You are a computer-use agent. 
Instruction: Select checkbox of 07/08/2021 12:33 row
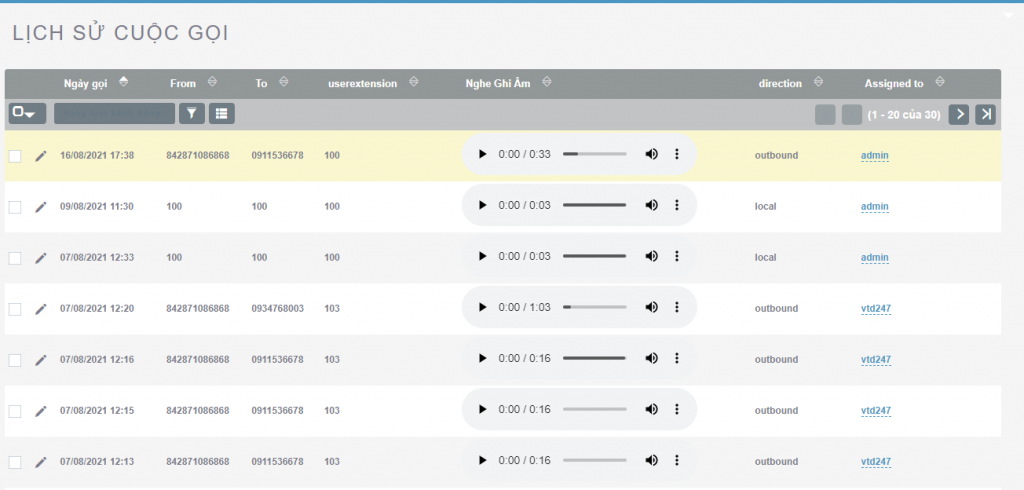pos(15,258)
